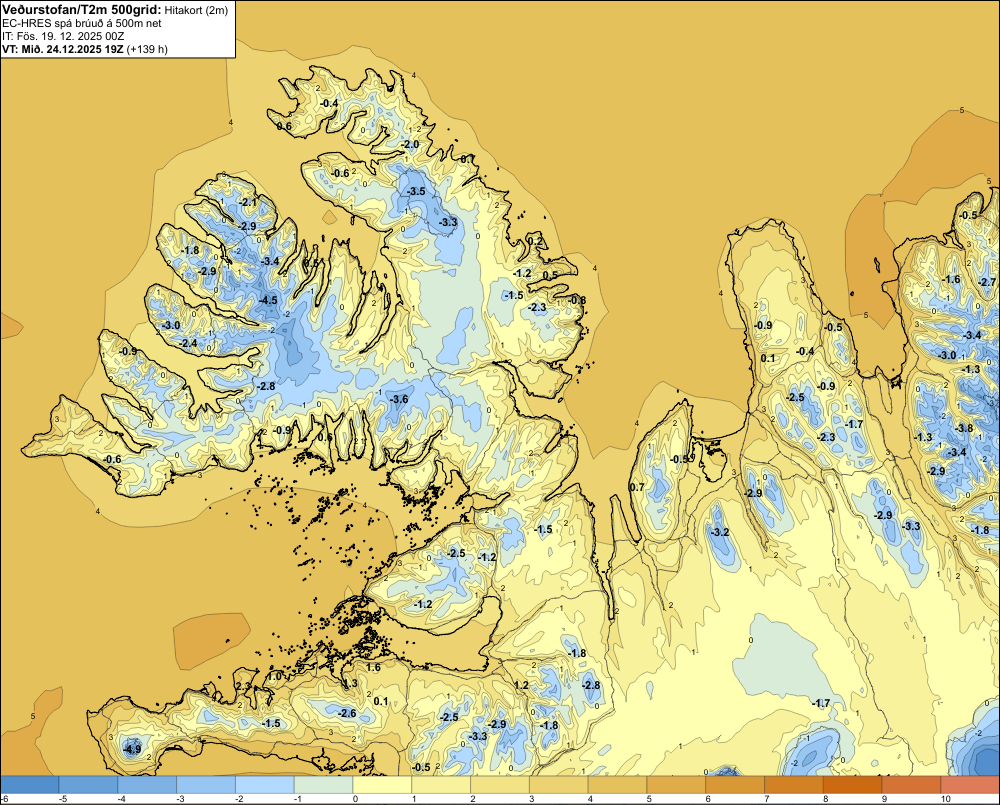1000x805 pixels.
Task: Click the -2.4 temperature label
Action: tap(188, 343)
